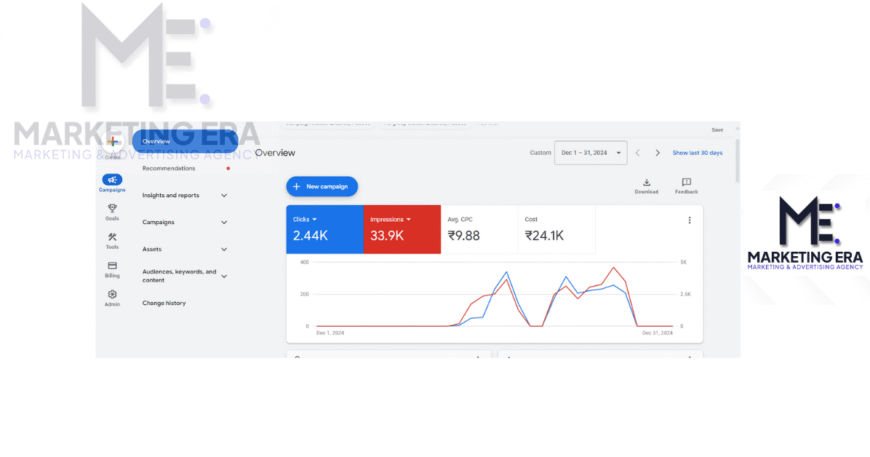Viewport: 870px width, 457px height.
Task: Open Change history in the navigation
Action: (164, 303)
